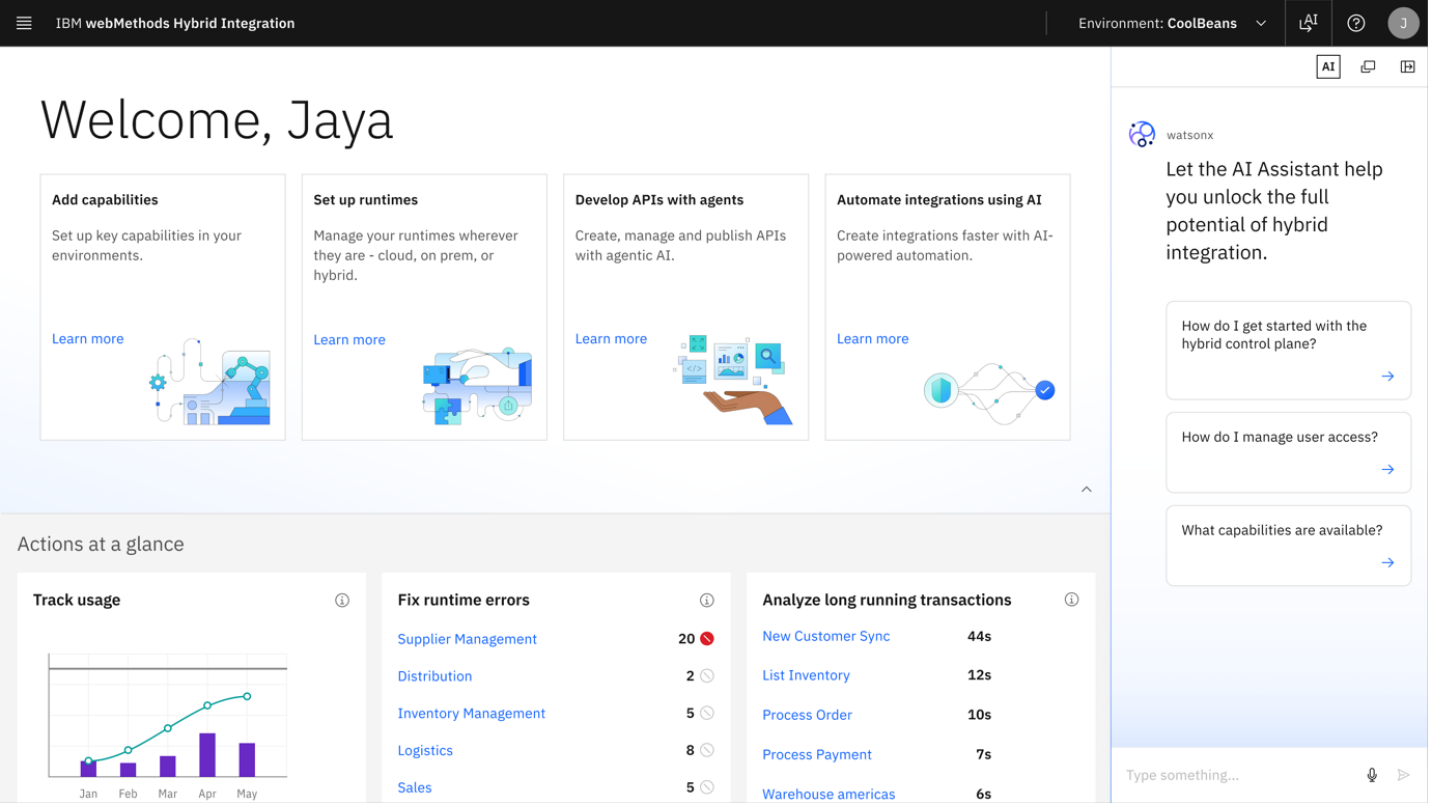1432x805 pixels.
Task: Click arrow on 'How do I get started' suggestion
Action: pos(1388,377)
